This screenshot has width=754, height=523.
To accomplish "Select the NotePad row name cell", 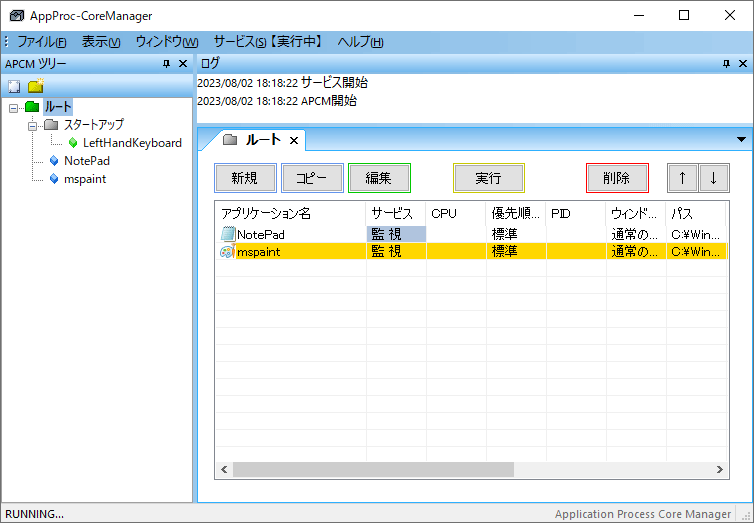I will pyautogui.click(x=290, y=234).
